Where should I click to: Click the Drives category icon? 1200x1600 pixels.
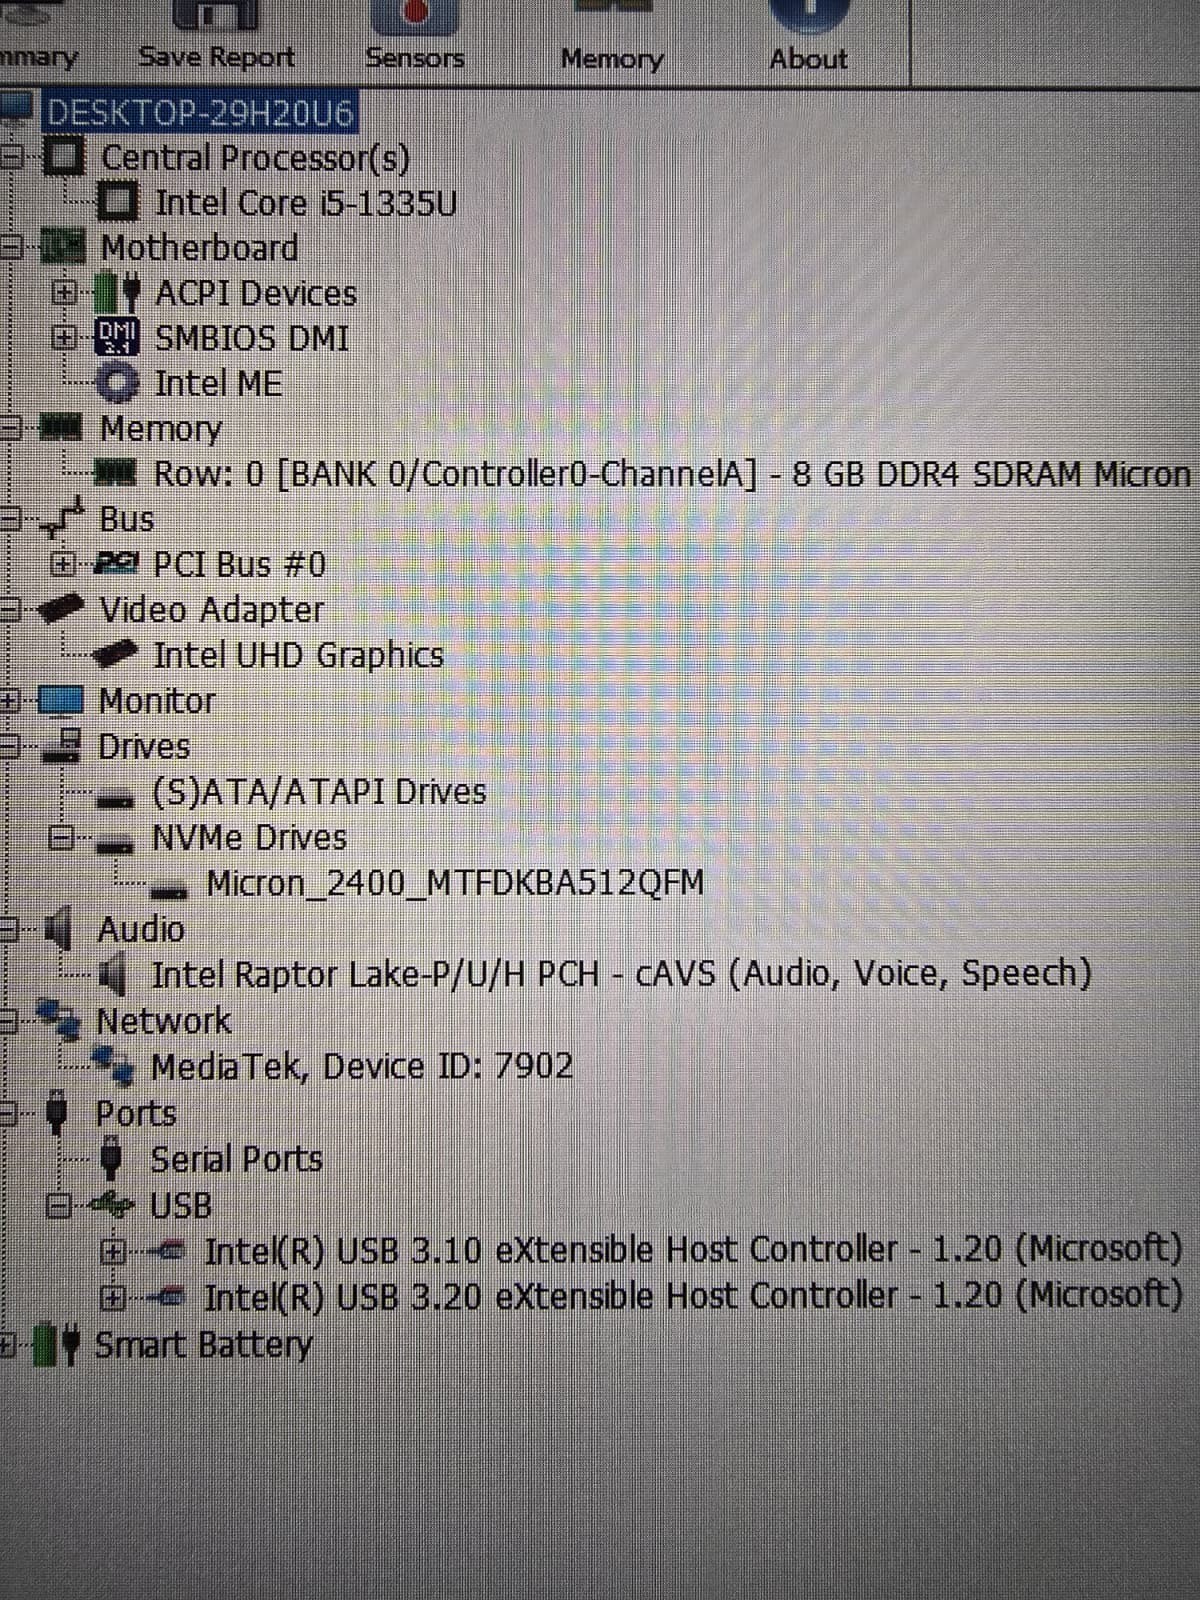coord(63,747)
